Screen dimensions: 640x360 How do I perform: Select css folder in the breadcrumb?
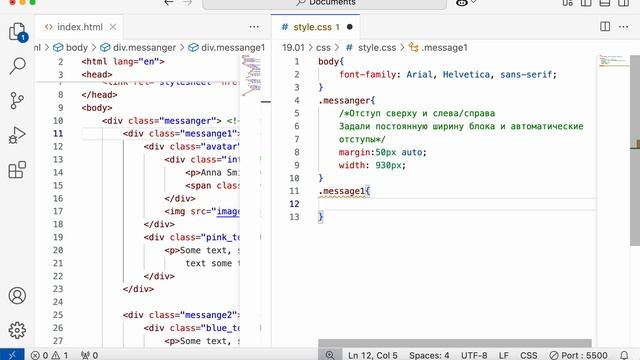(323, 48)
